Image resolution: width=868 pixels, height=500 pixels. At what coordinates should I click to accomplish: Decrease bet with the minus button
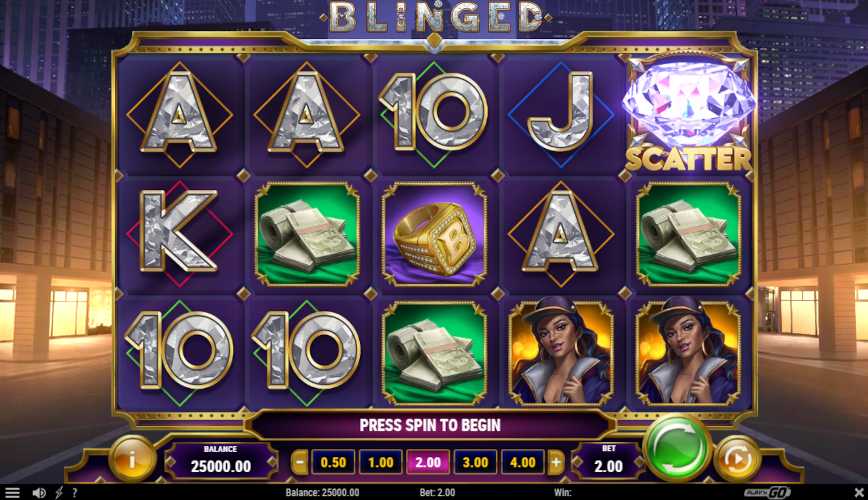(x=299, y=462)
